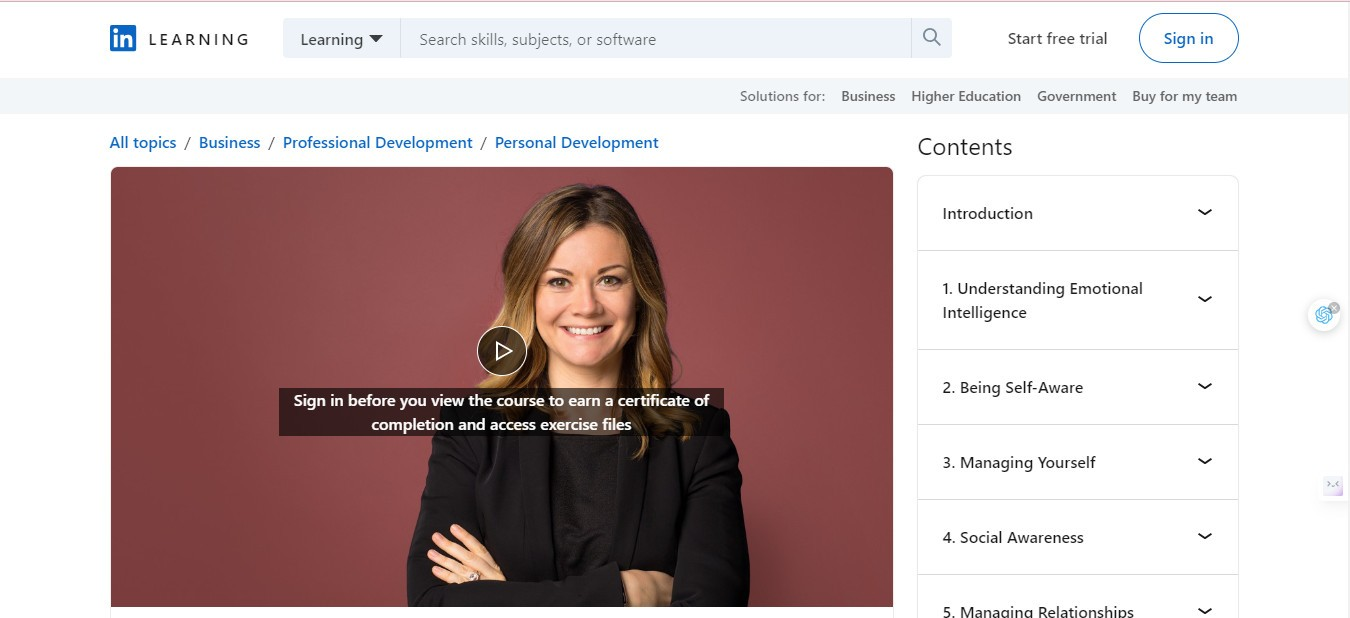Play the course preview video

502,351
